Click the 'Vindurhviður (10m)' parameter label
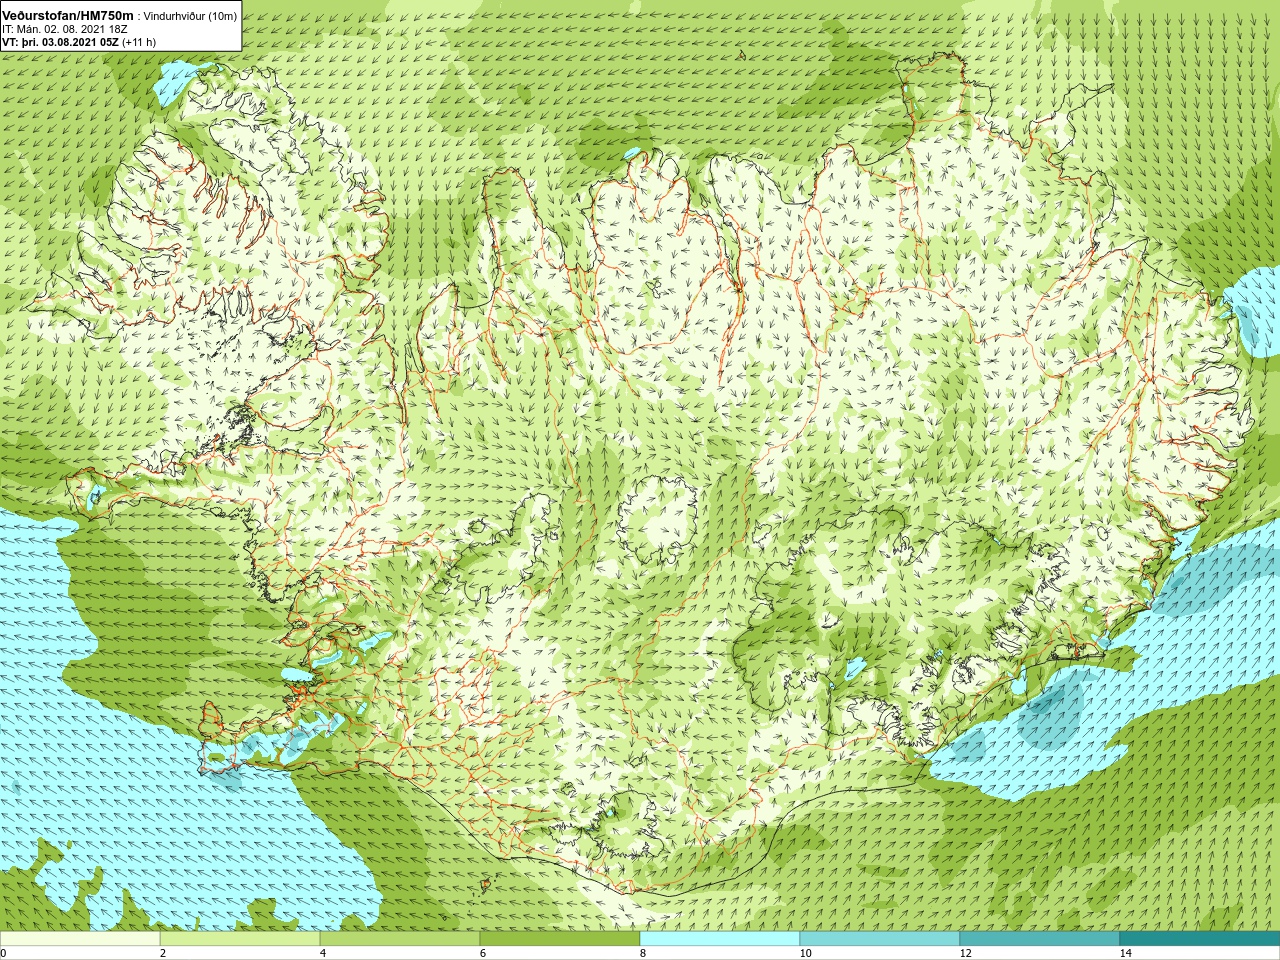 (x=190, y=16)
